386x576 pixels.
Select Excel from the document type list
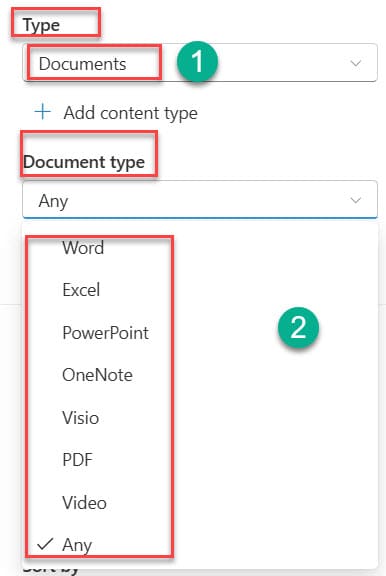(81, 290)
